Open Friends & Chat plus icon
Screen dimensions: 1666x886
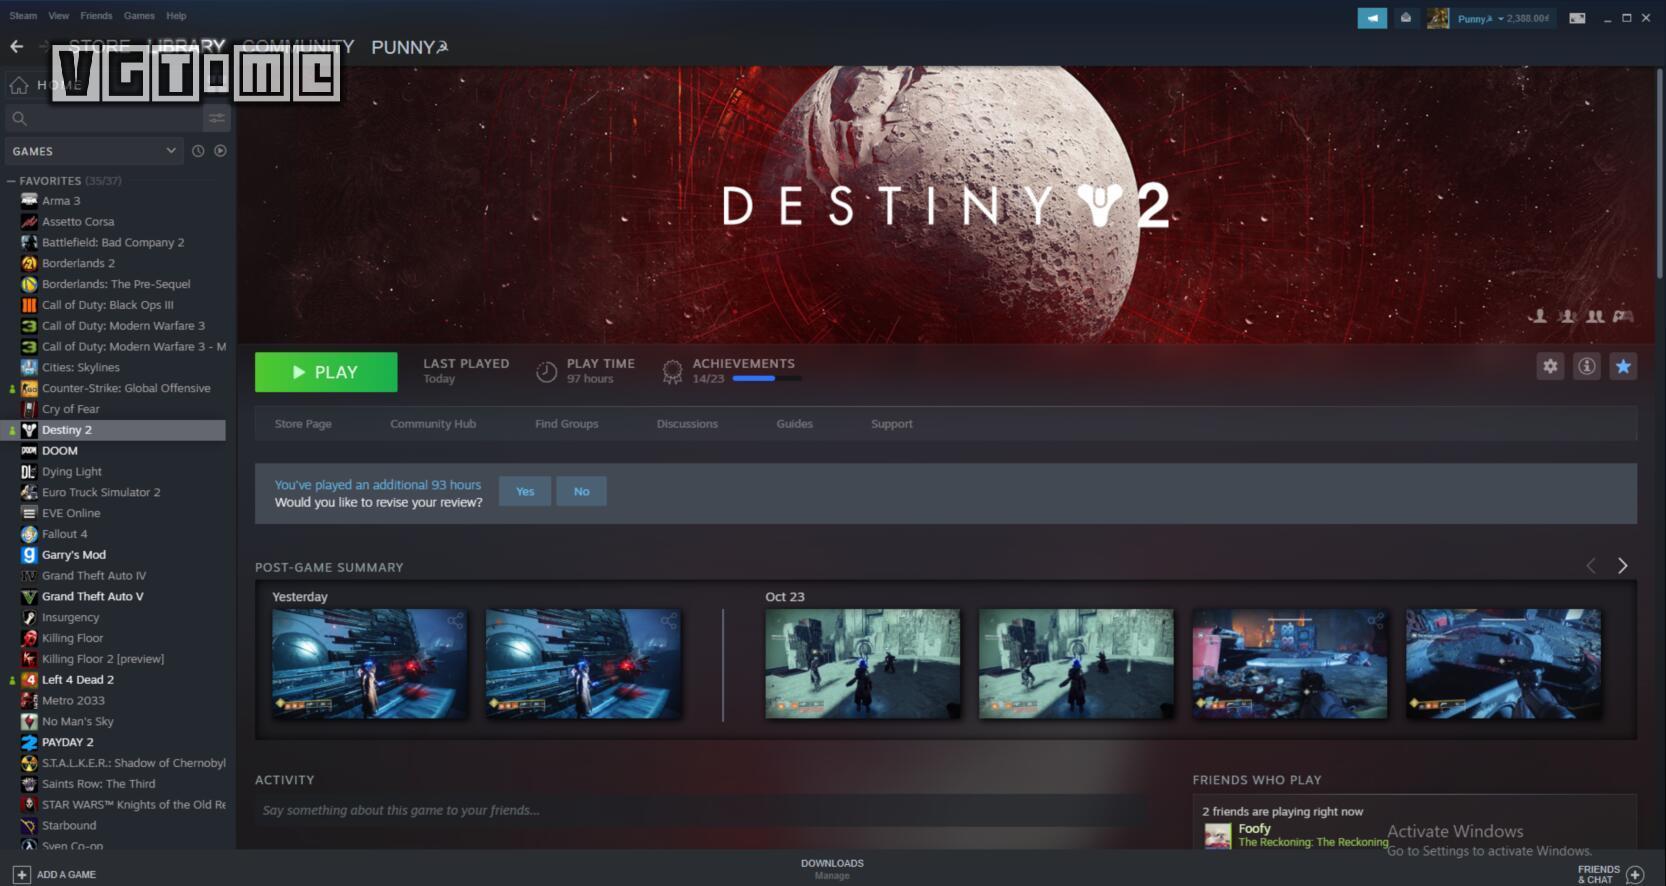tap(1635, 874)
